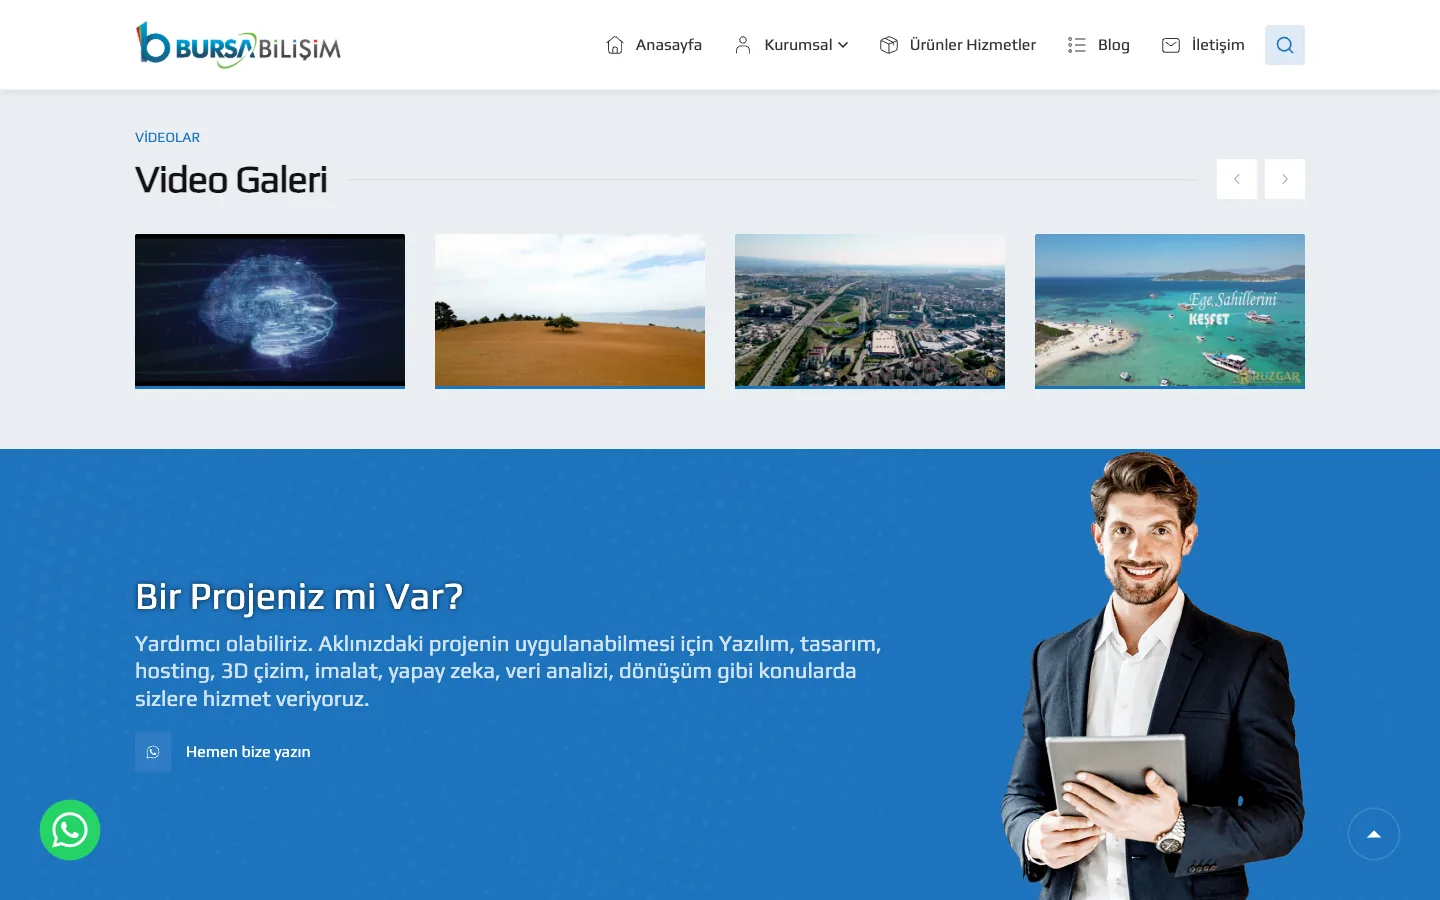Screen dimensions: 1440x900
Task: Open the aerial city view video thumbnail
Action: pos(870,311)
